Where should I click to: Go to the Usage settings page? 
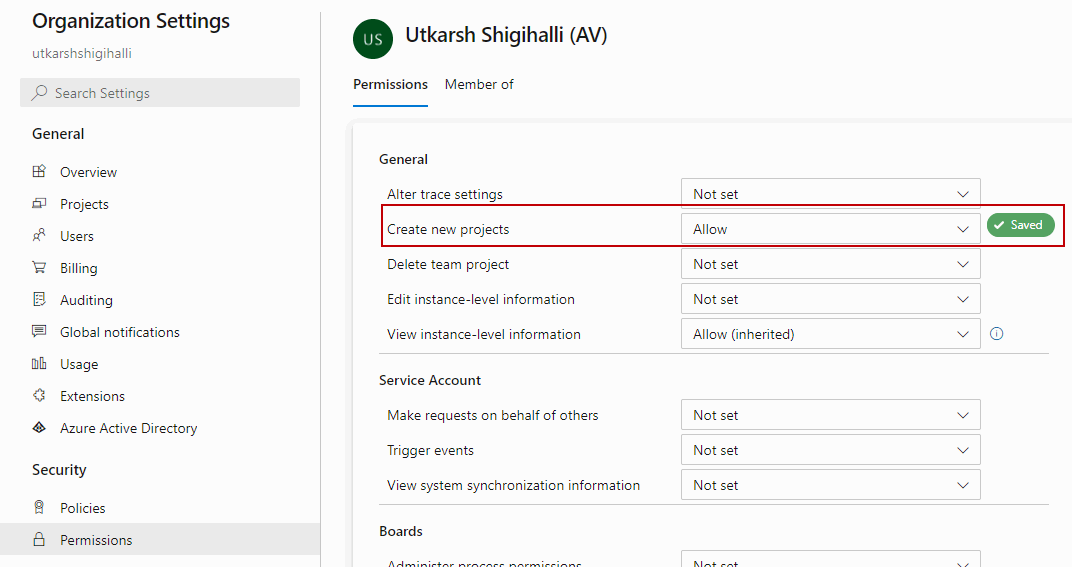(79, 364)
